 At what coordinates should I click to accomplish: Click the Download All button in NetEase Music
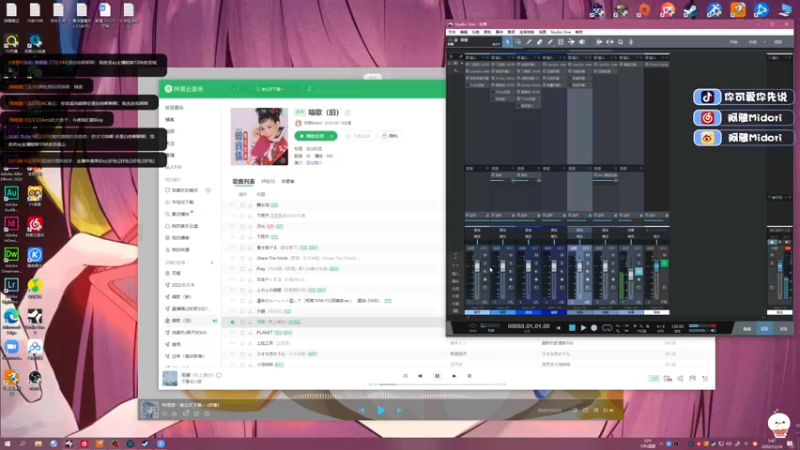tap(358, 136)
